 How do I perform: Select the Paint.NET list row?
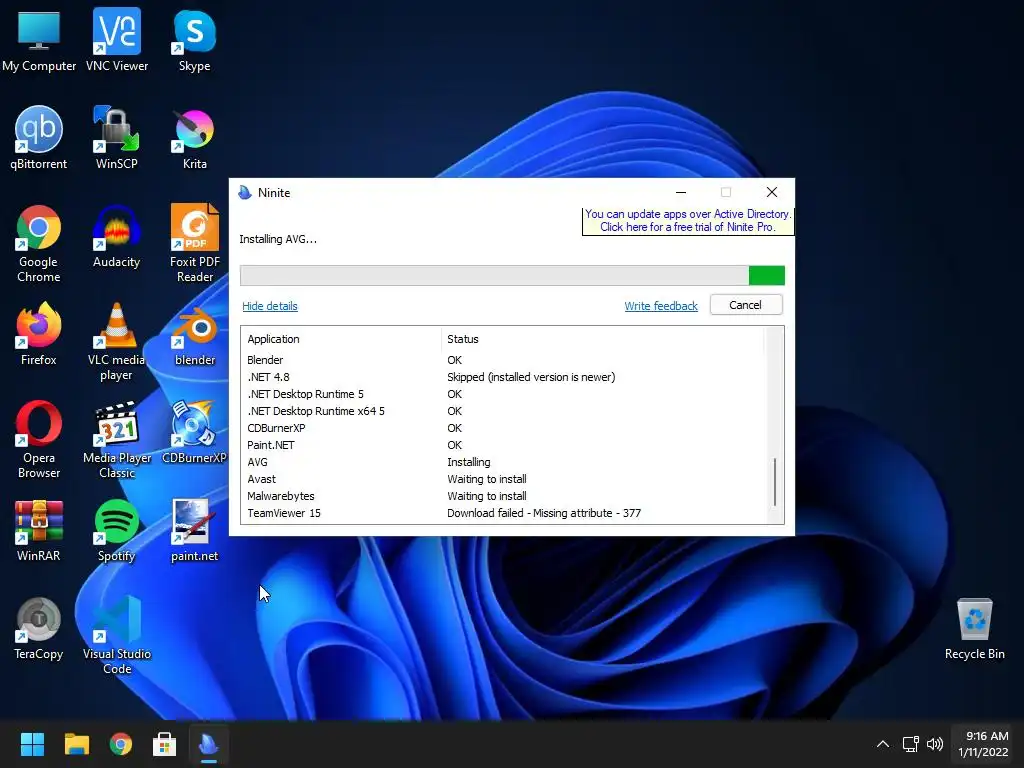(503, 445)
